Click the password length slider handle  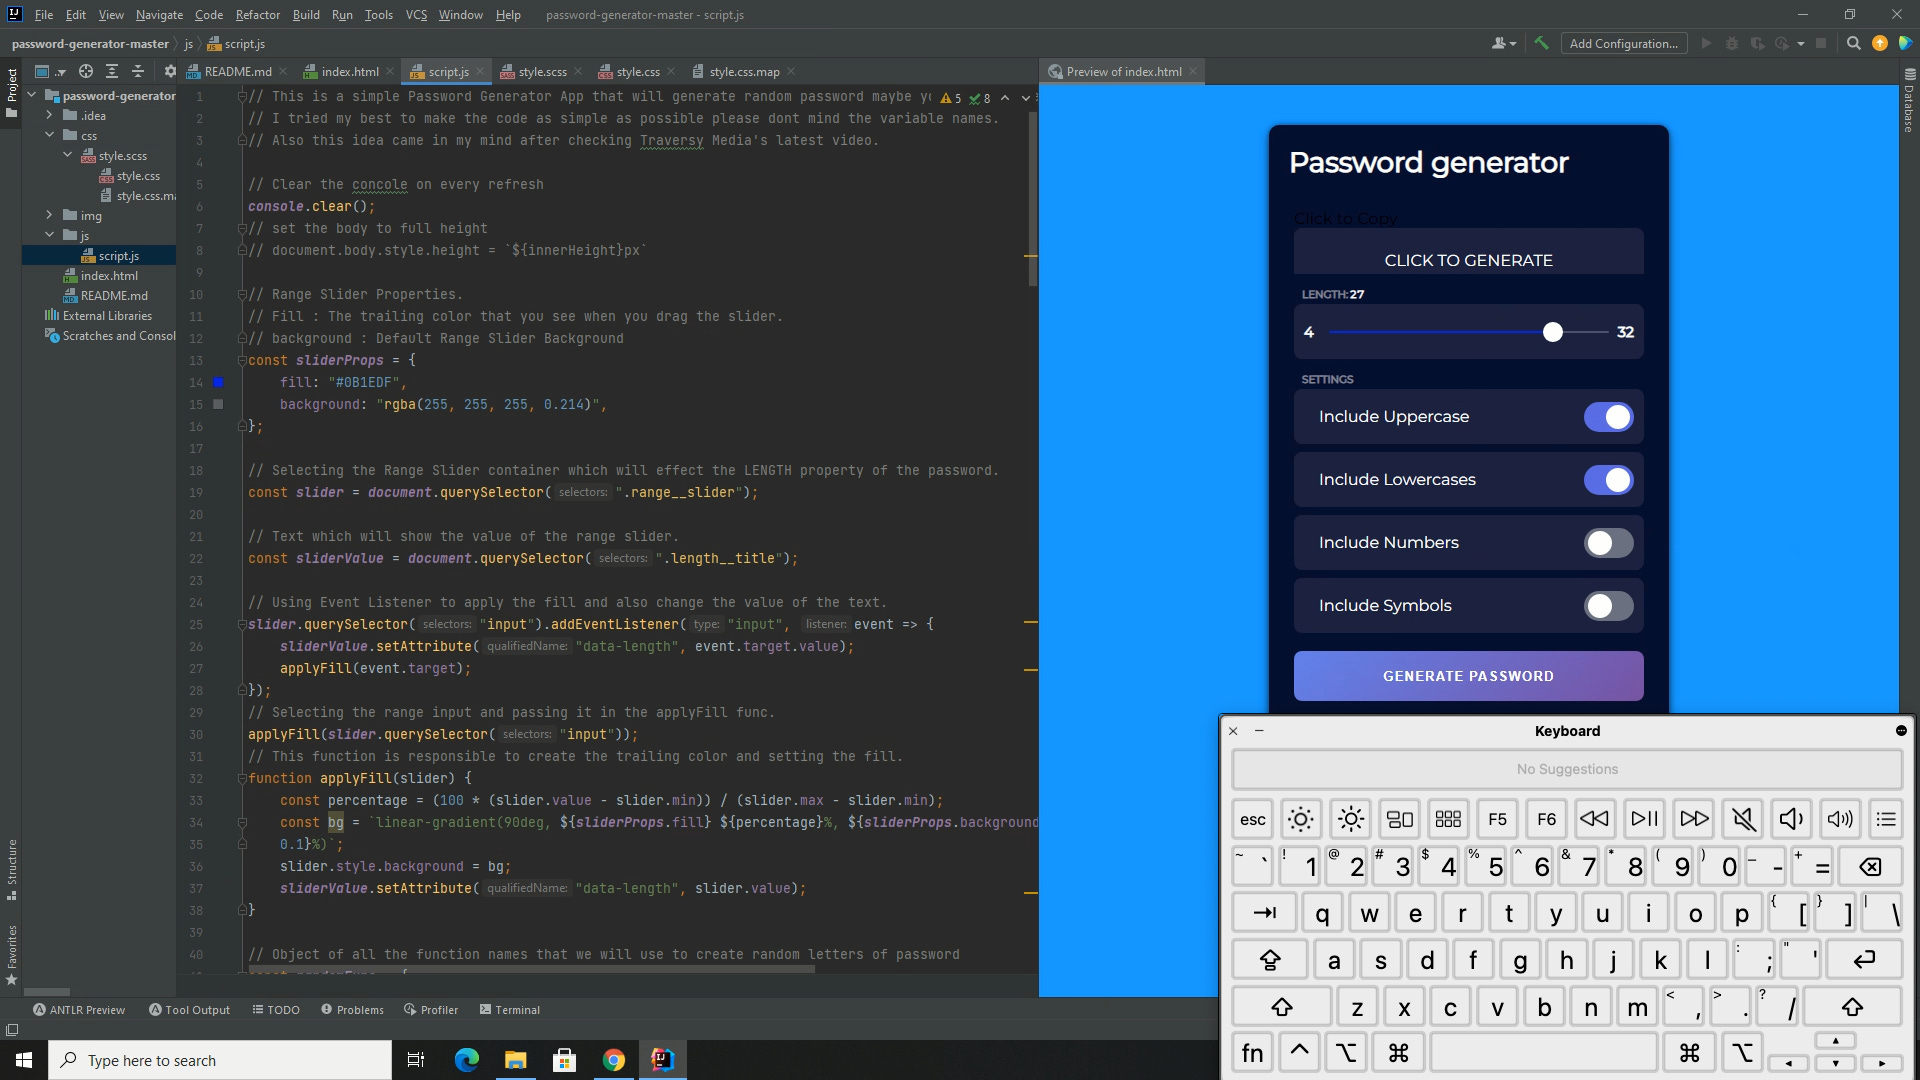pos(1552,332)
